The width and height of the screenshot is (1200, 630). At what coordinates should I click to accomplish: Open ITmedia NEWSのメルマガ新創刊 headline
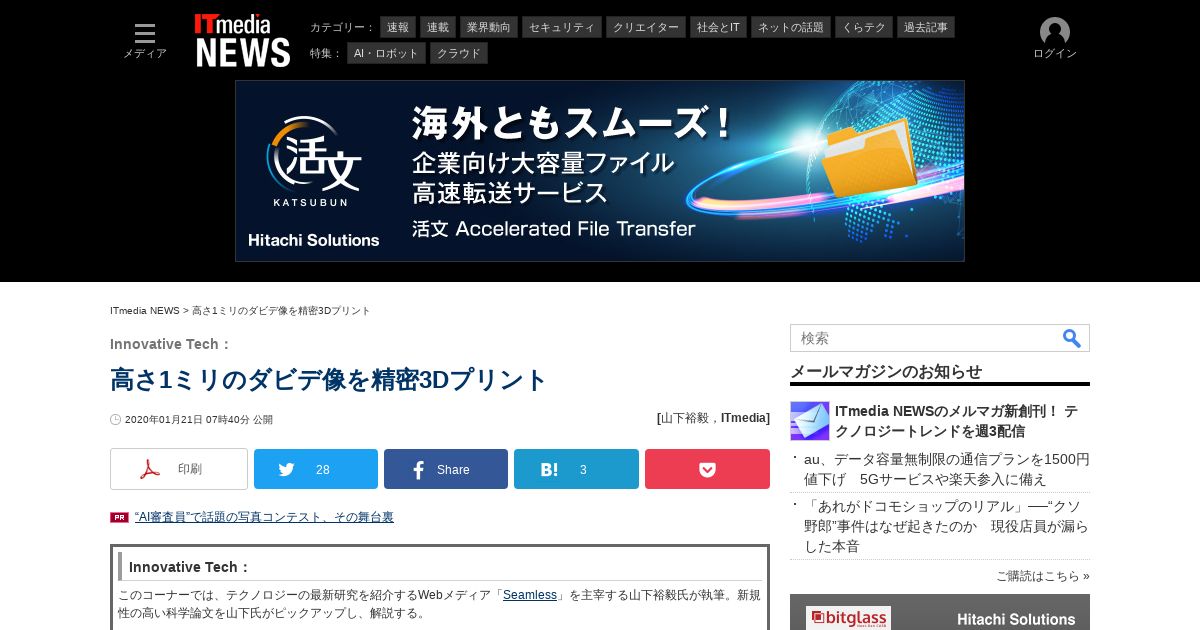click(x=956, y=421)
